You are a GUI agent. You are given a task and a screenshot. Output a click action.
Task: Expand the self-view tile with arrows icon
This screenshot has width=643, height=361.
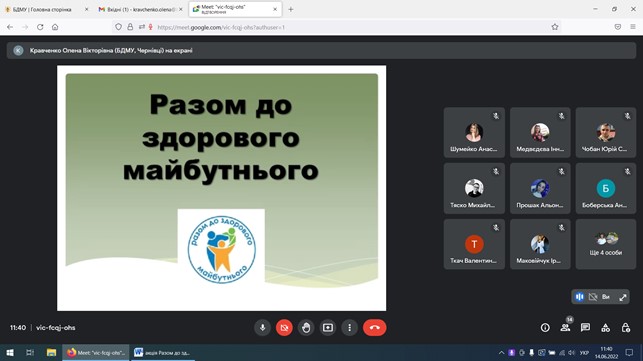pos(623,297)
